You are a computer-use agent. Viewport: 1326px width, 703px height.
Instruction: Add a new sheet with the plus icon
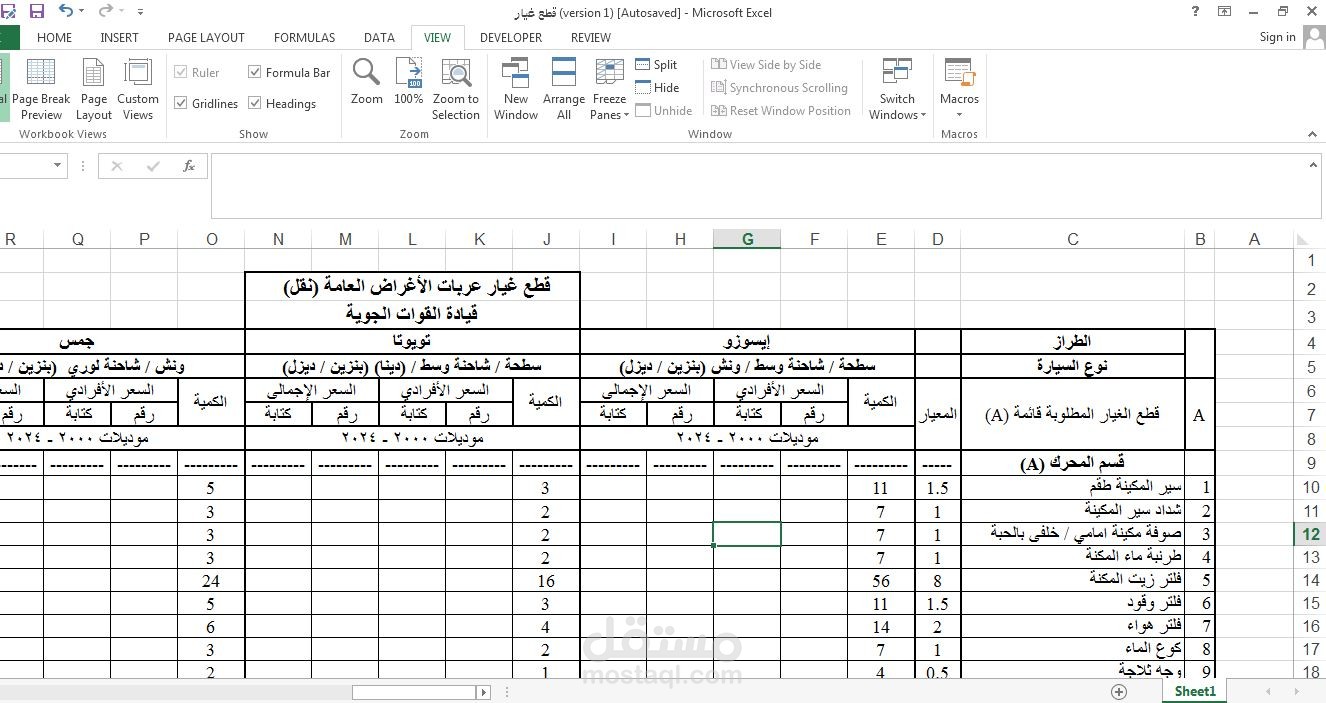coord(1119,691)
